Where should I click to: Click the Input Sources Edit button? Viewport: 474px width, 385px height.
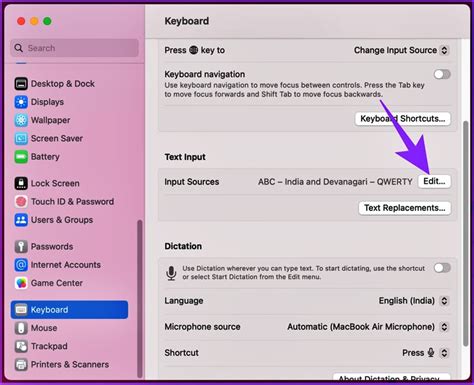[x=434, y=182]
